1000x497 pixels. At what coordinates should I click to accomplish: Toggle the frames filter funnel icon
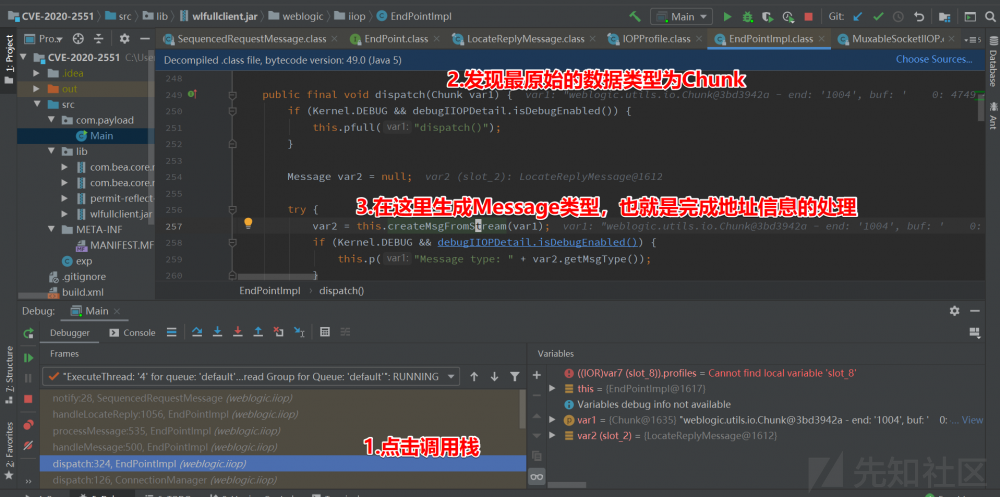515,376
